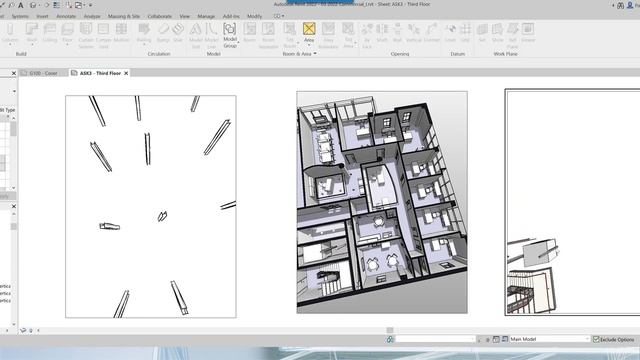Image resolution: width=640 pixels, height=360 pixels.
Task: Expand the Model Group dropdown arrow
Action: (x=238, y=42)
